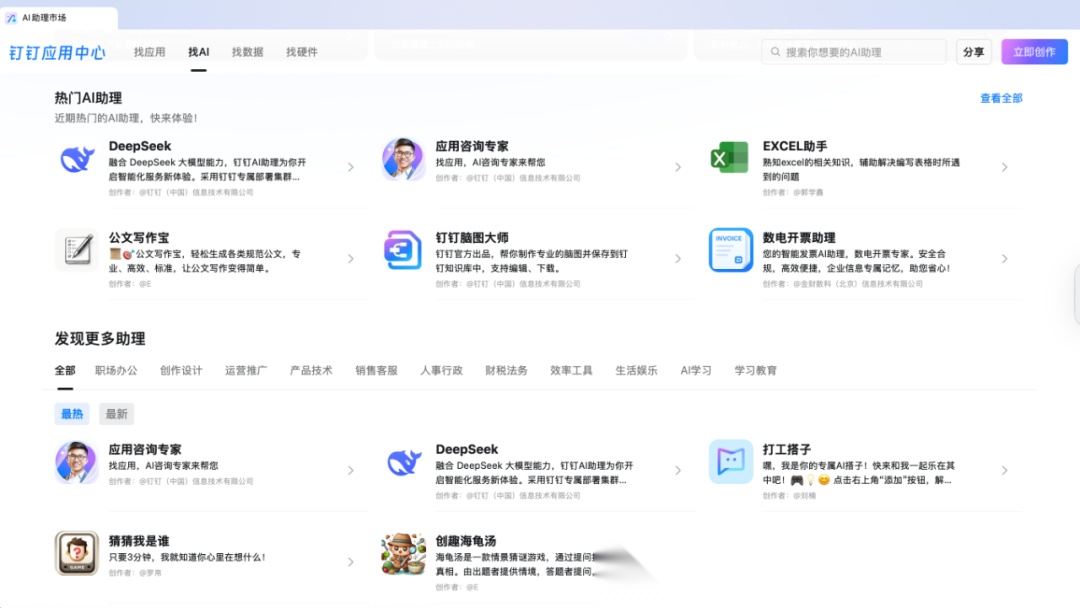Open EXCEL助手 row chevron
The image size is (1080, 608).
[1004, 167]
